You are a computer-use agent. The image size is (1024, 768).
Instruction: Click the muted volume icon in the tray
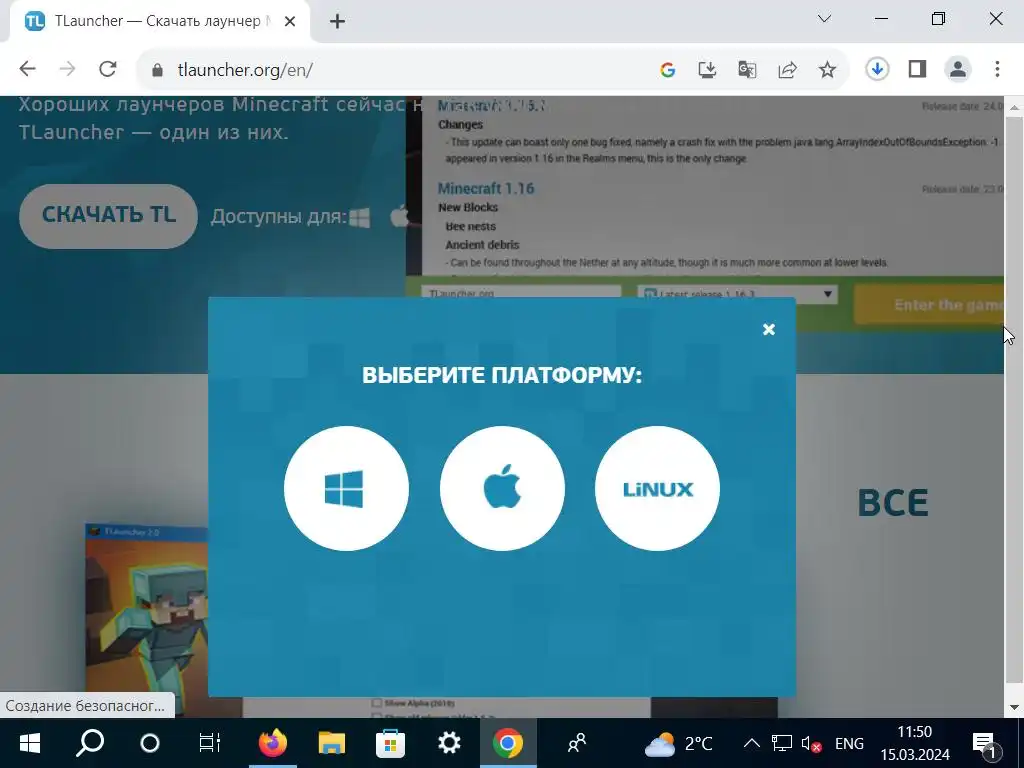click(x=811, y=743)
